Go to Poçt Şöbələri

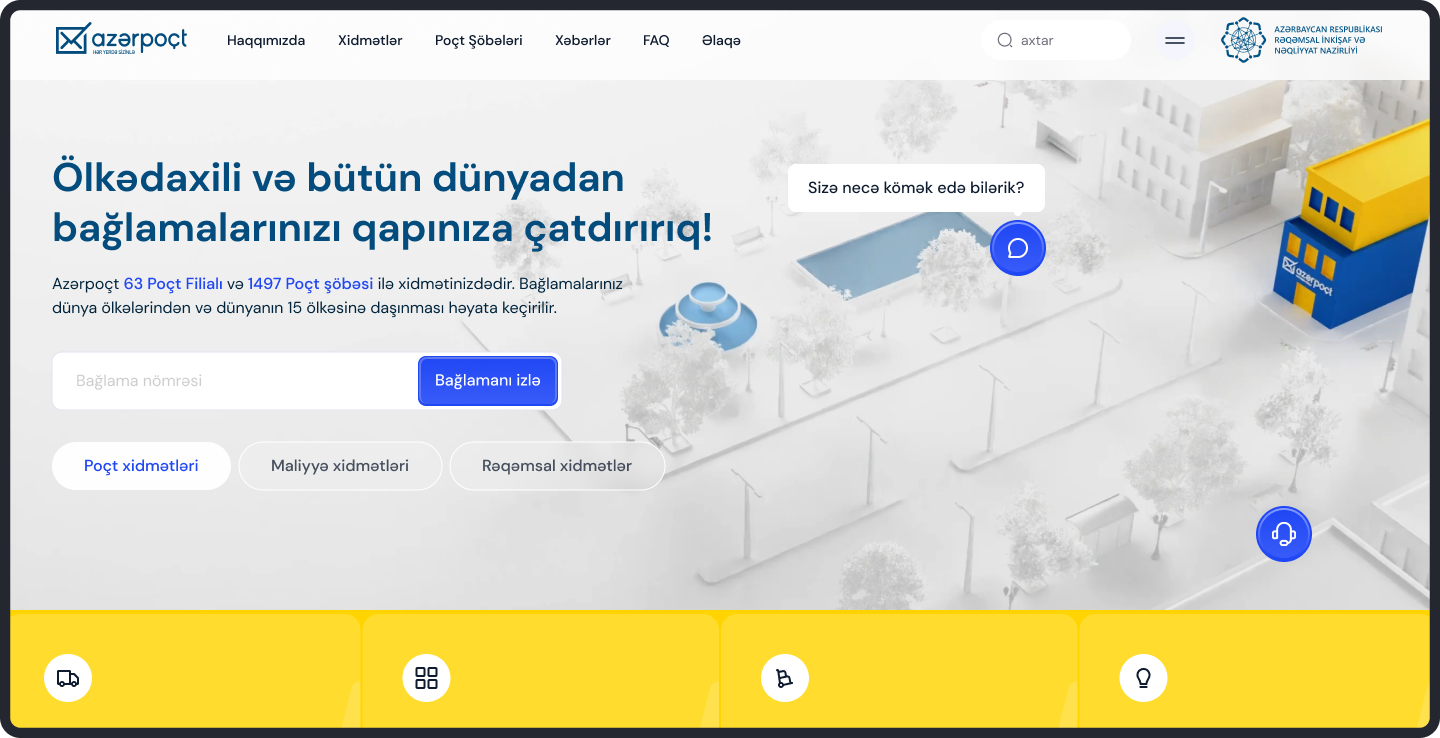479,41
